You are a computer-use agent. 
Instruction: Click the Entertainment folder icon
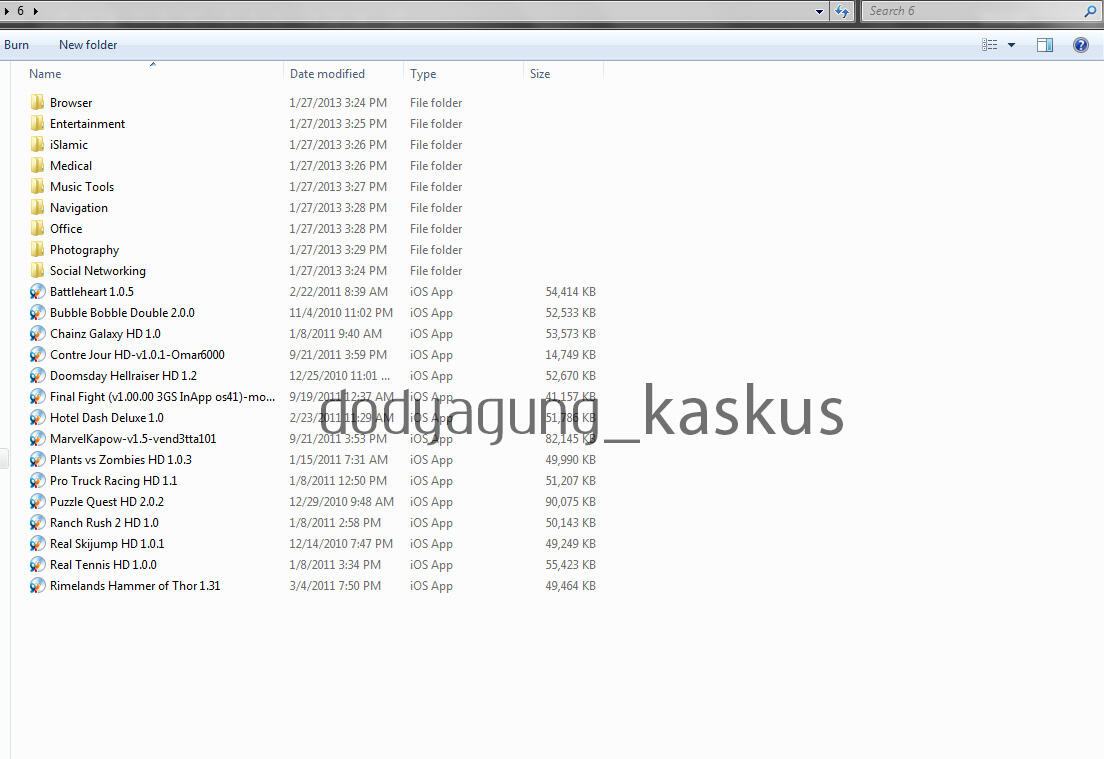pyautogui.click(x=37, y=124)
